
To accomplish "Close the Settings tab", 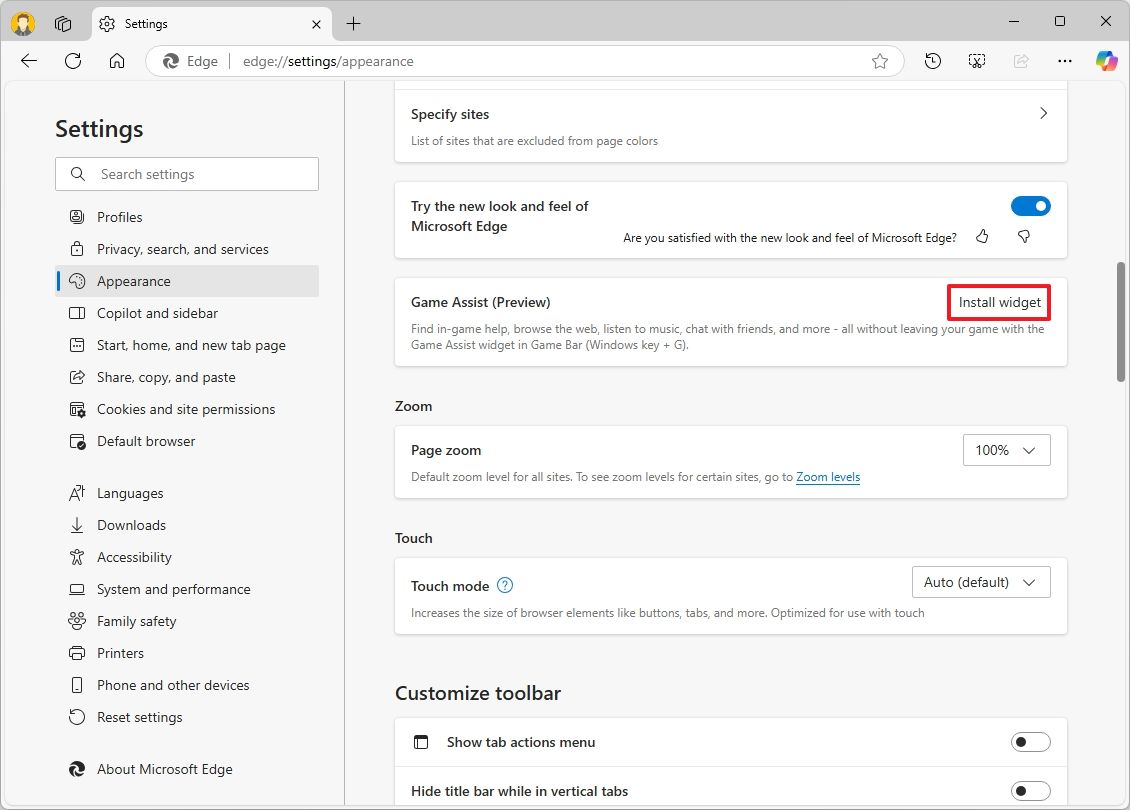I will click(316, 24).
